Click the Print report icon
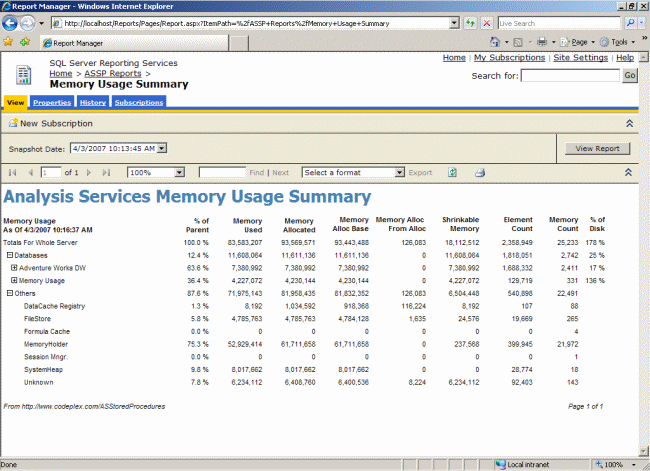 coord(479,172)
